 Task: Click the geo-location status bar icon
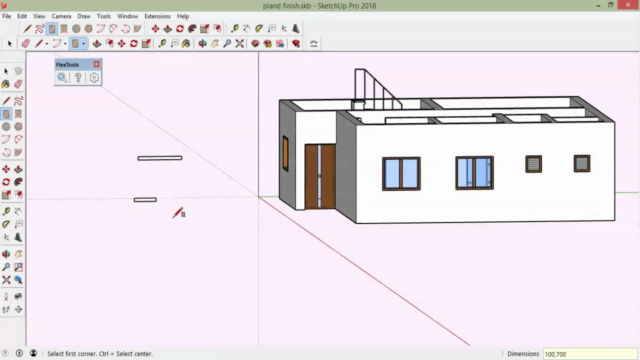(5, 353)
